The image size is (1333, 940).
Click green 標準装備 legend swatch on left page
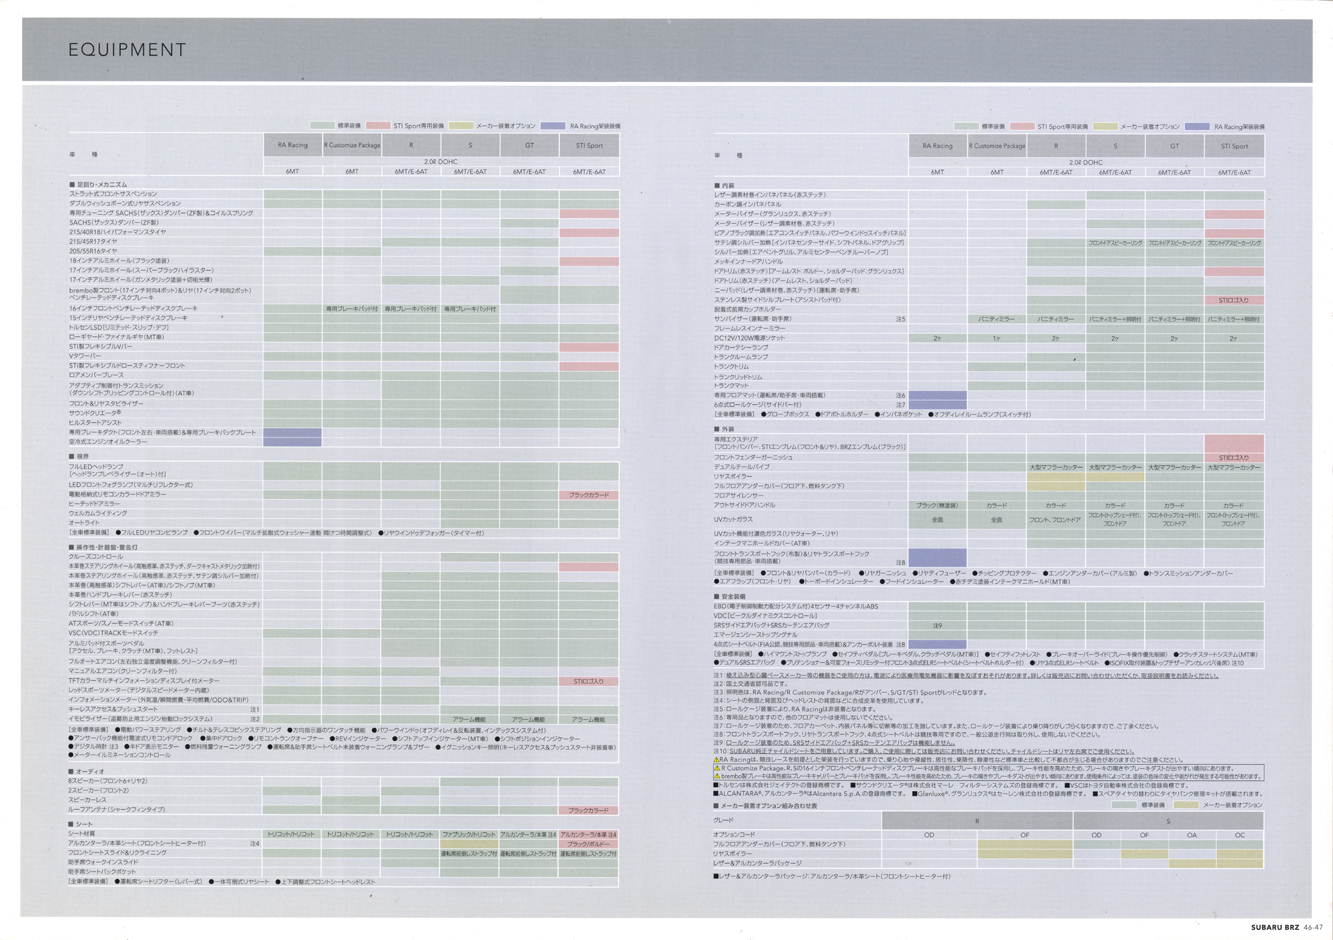(x=322, y=126)
